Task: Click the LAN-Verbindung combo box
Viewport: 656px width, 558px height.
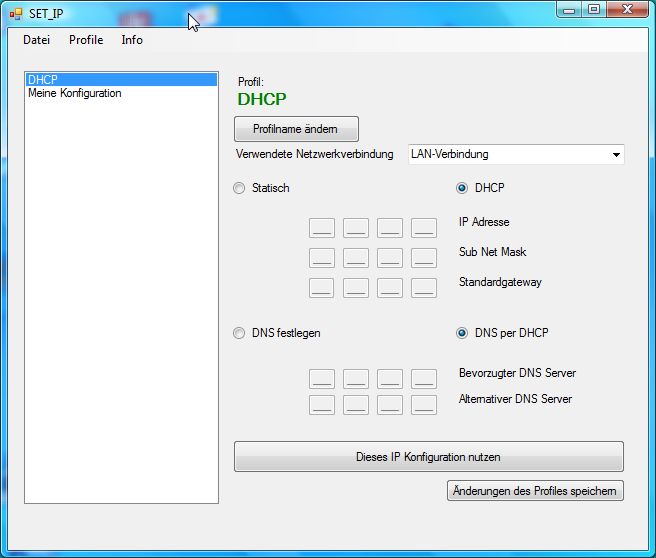Action: pyautogui.click(x=505, y=155)
